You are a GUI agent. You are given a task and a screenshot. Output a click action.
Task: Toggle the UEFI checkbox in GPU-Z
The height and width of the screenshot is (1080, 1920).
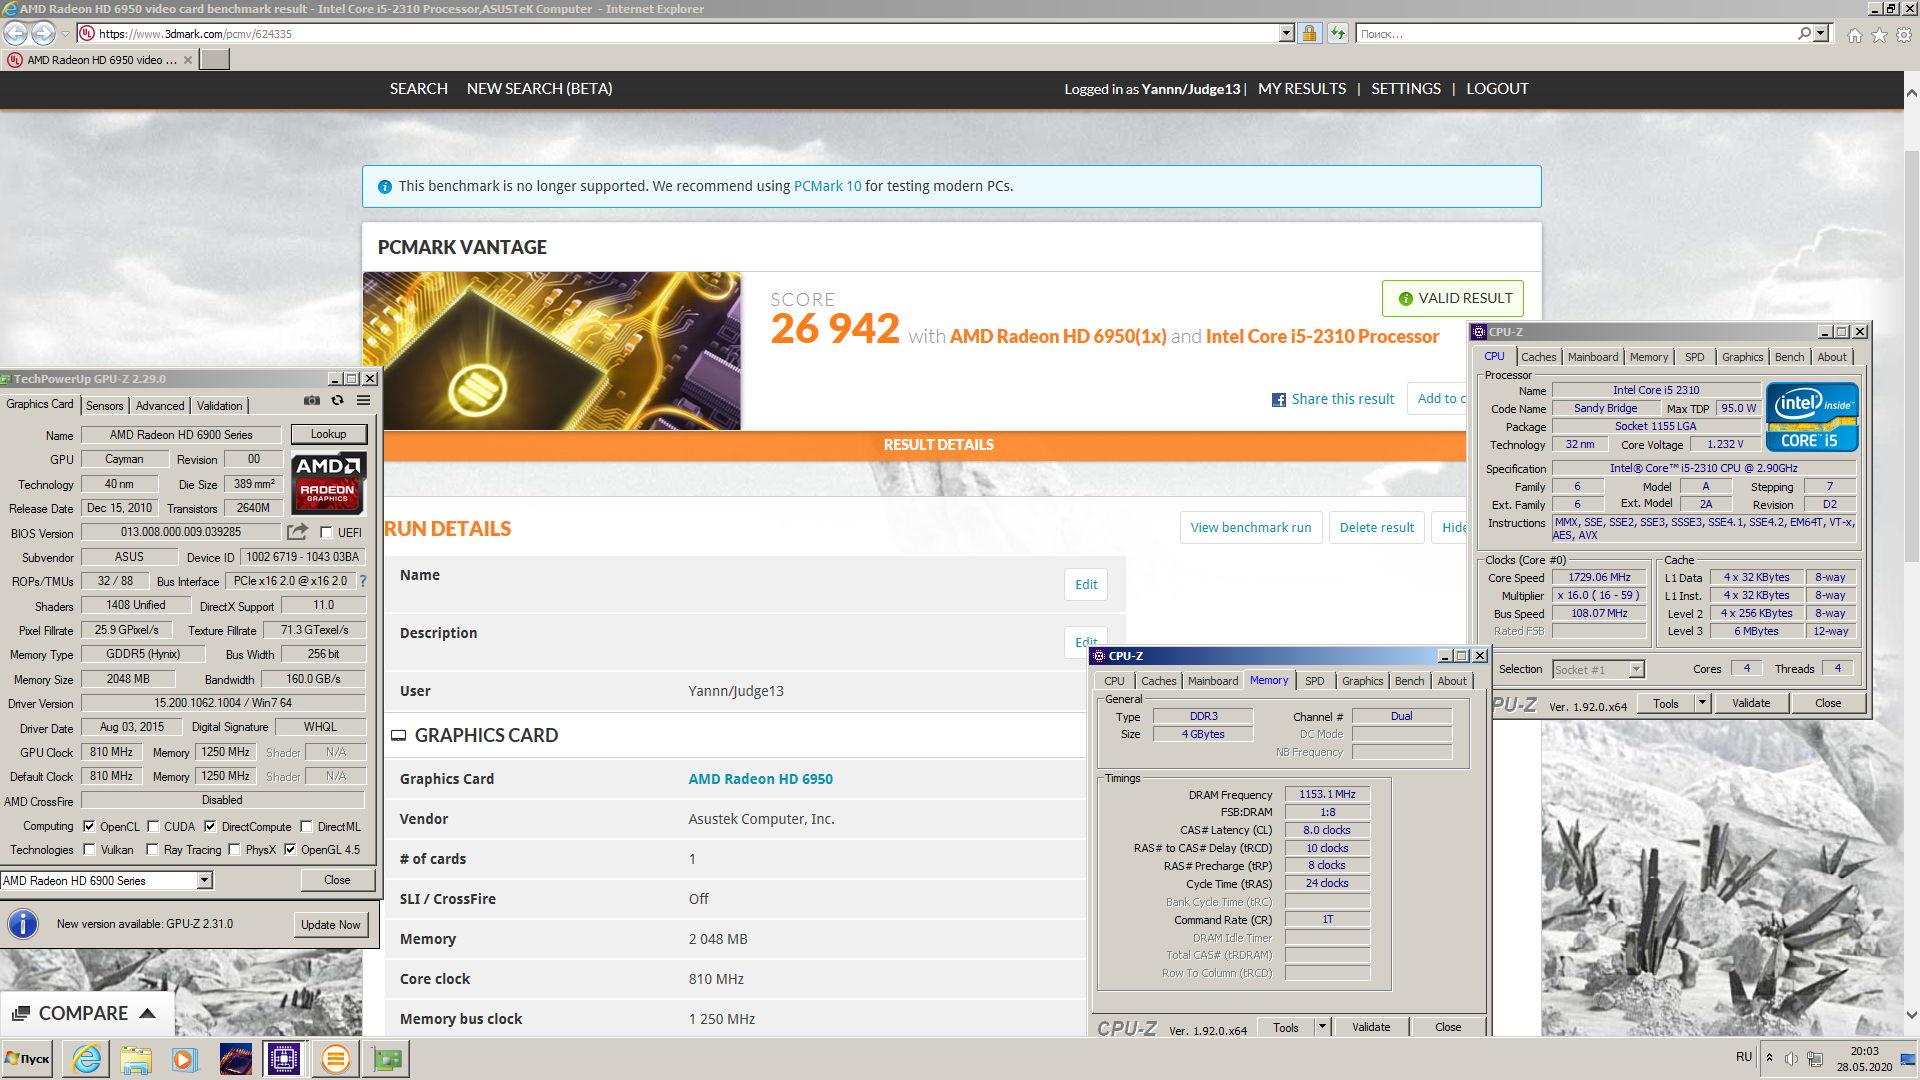[326, 533]
